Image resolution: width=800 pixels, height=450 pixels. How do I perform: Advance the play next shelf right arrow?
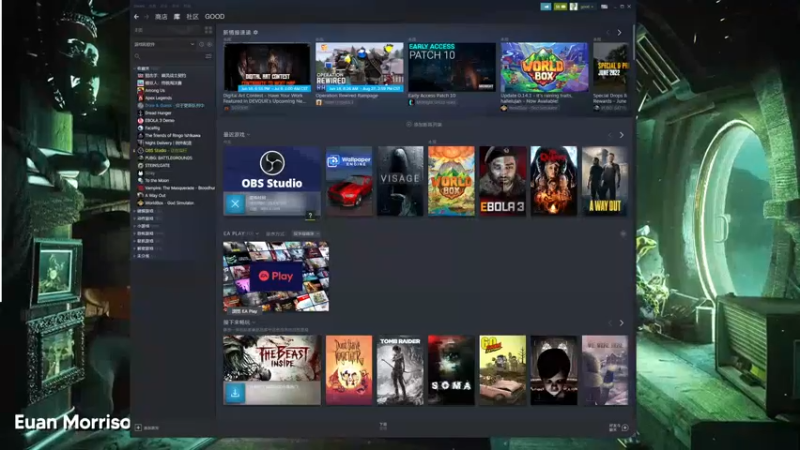pos(621,323)
